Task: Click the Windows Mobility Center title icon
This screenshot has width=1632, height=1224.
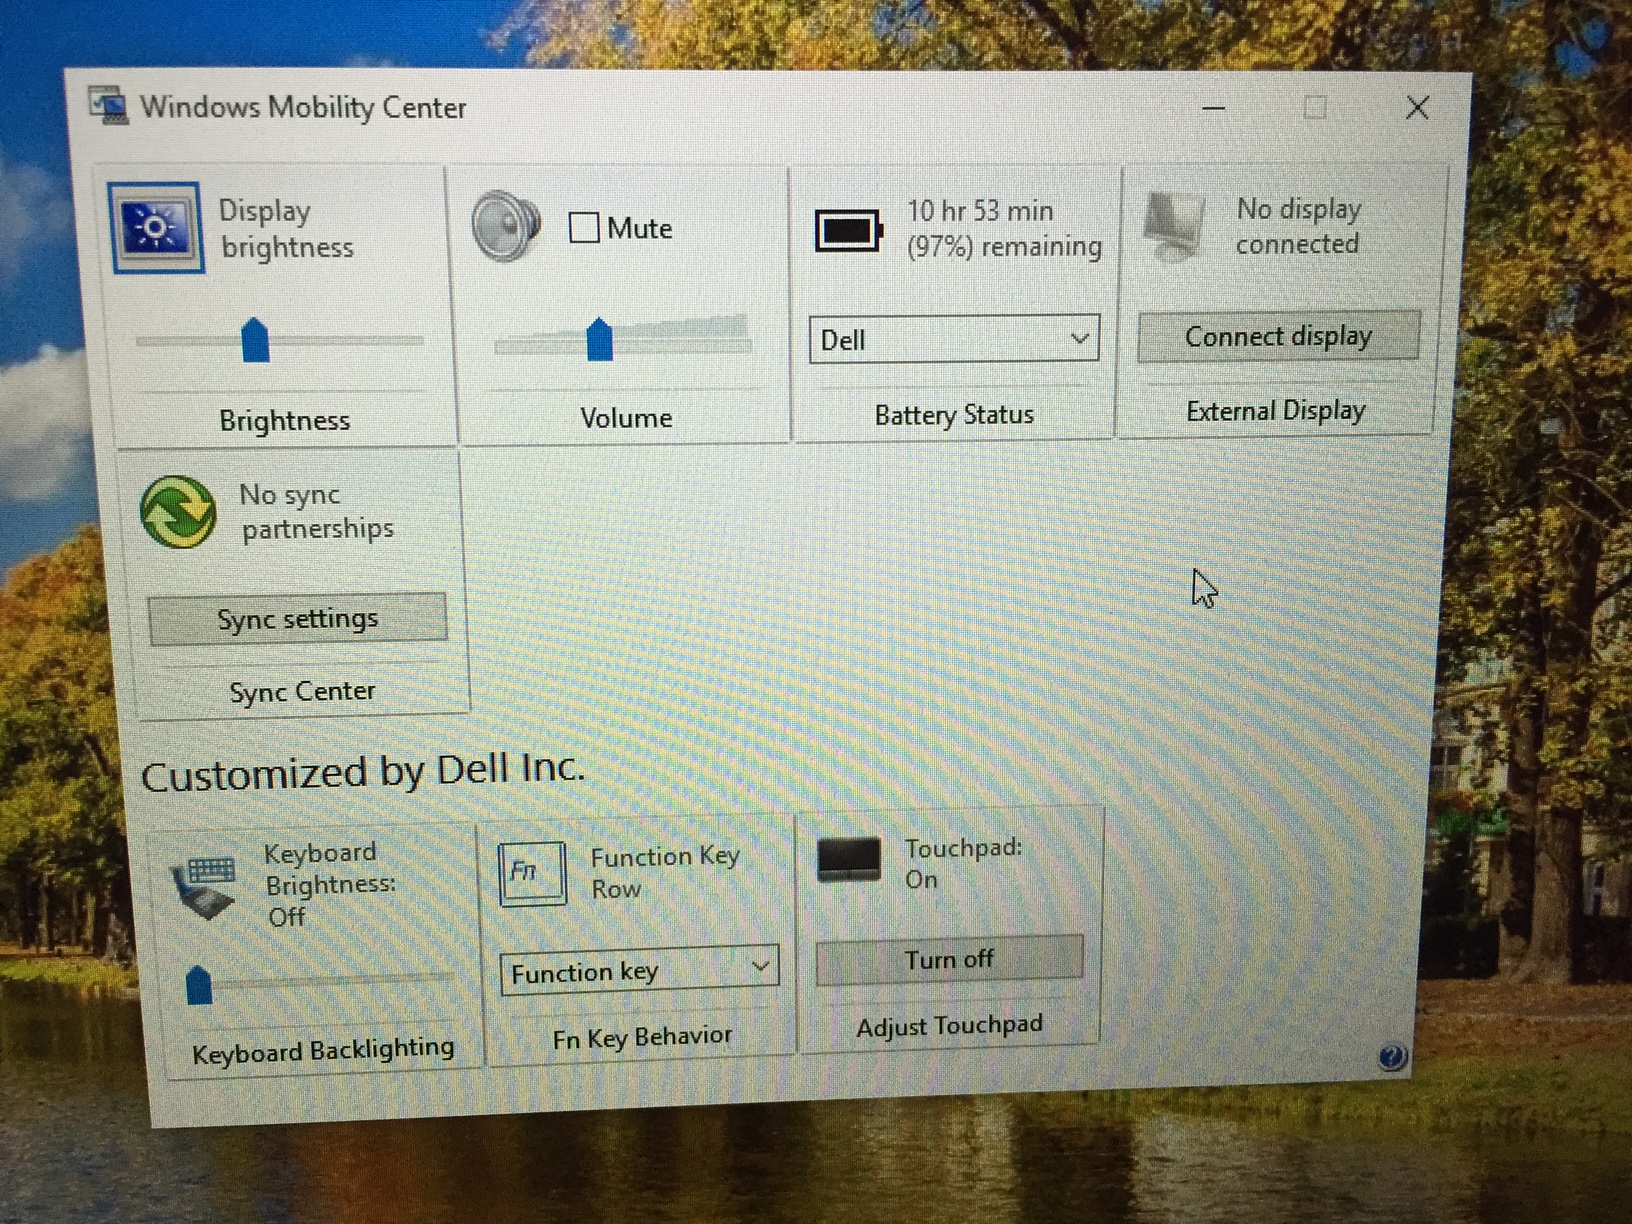Action: point(108,106)
